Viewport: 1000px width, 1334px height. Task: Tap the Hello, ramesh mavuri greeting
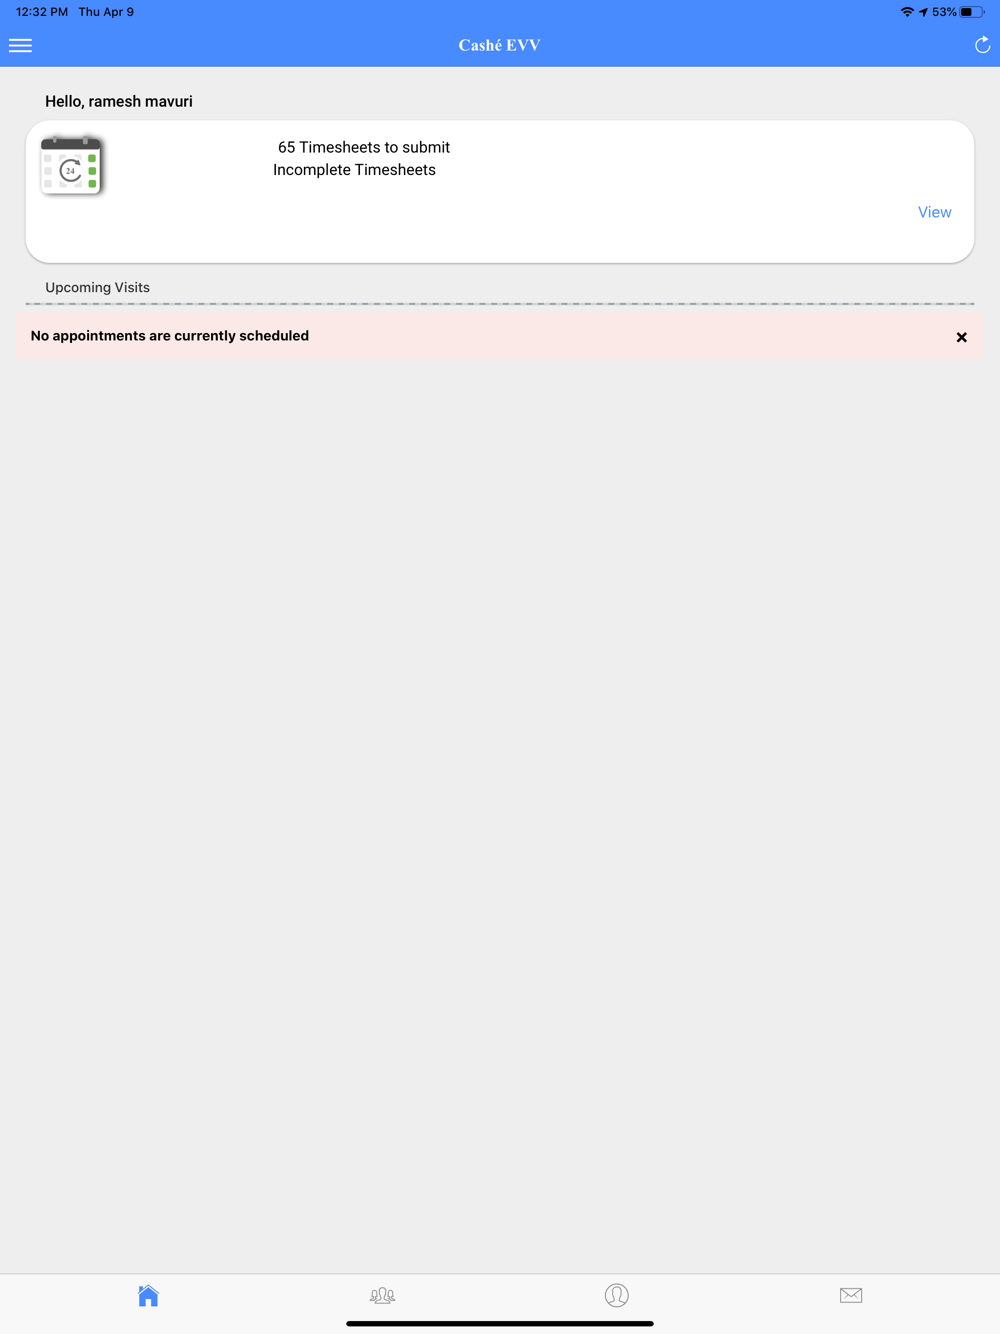pyautogui.click(x=118, y=101)
